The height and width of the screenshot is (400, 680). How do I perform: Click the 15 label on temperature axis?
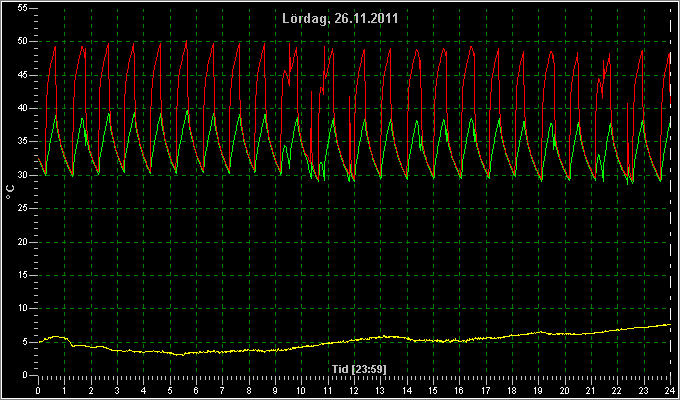[x=23, y=275]
